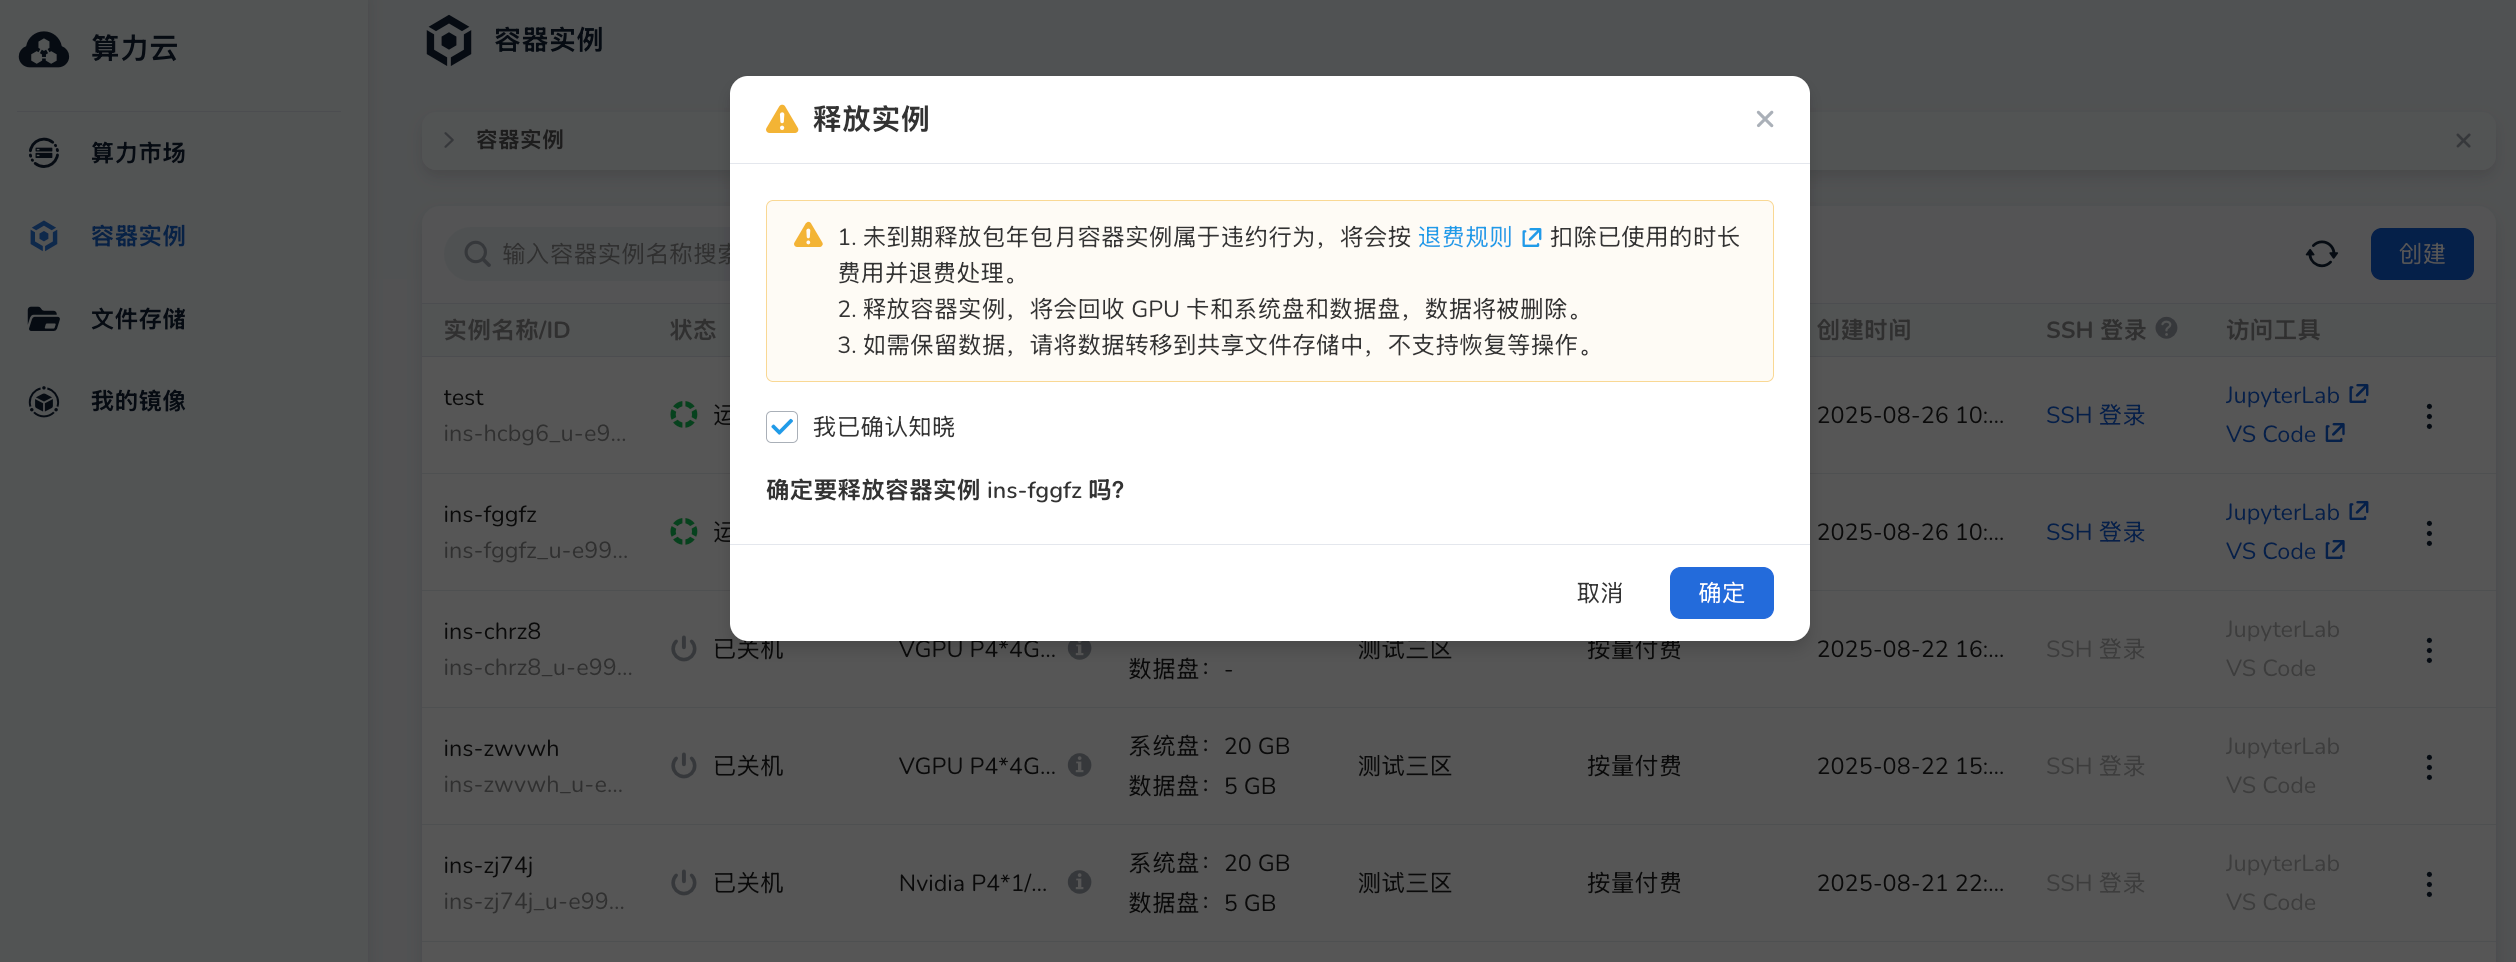Click the 我的镜像 sidebar icon
The width and height of the screenshot is (2516, 962).
coord(44,402)
